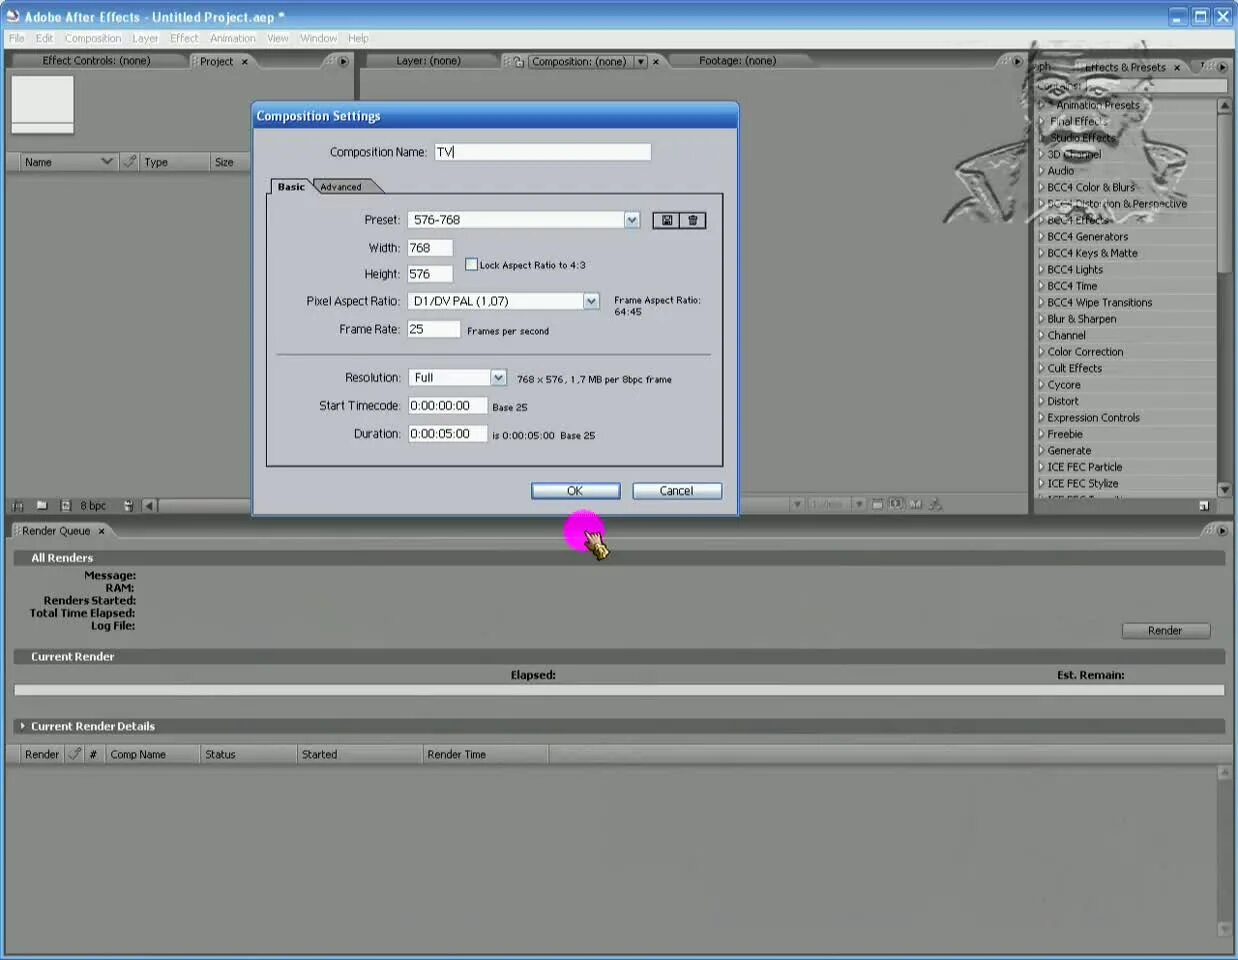Click the label tag column icon in Render Queue

point(74,754)
